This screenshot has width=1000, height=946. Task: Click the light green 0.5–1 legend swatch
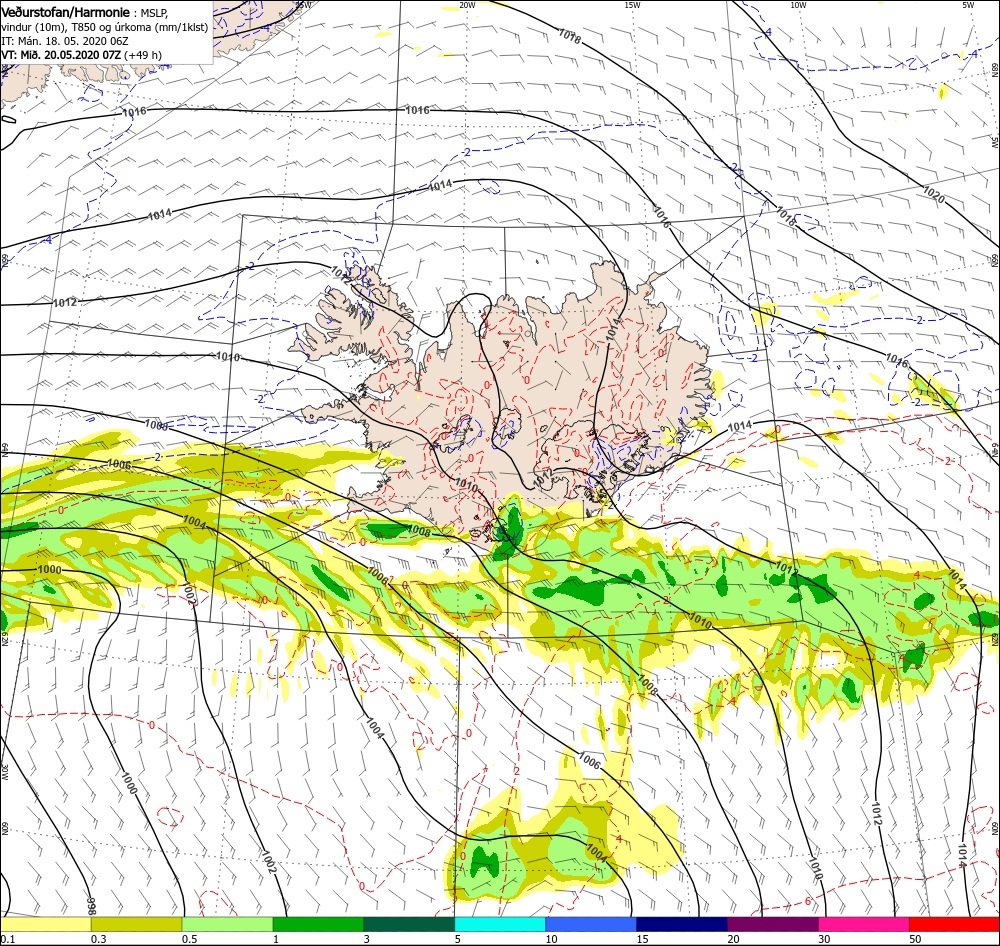tap(228, 924)
